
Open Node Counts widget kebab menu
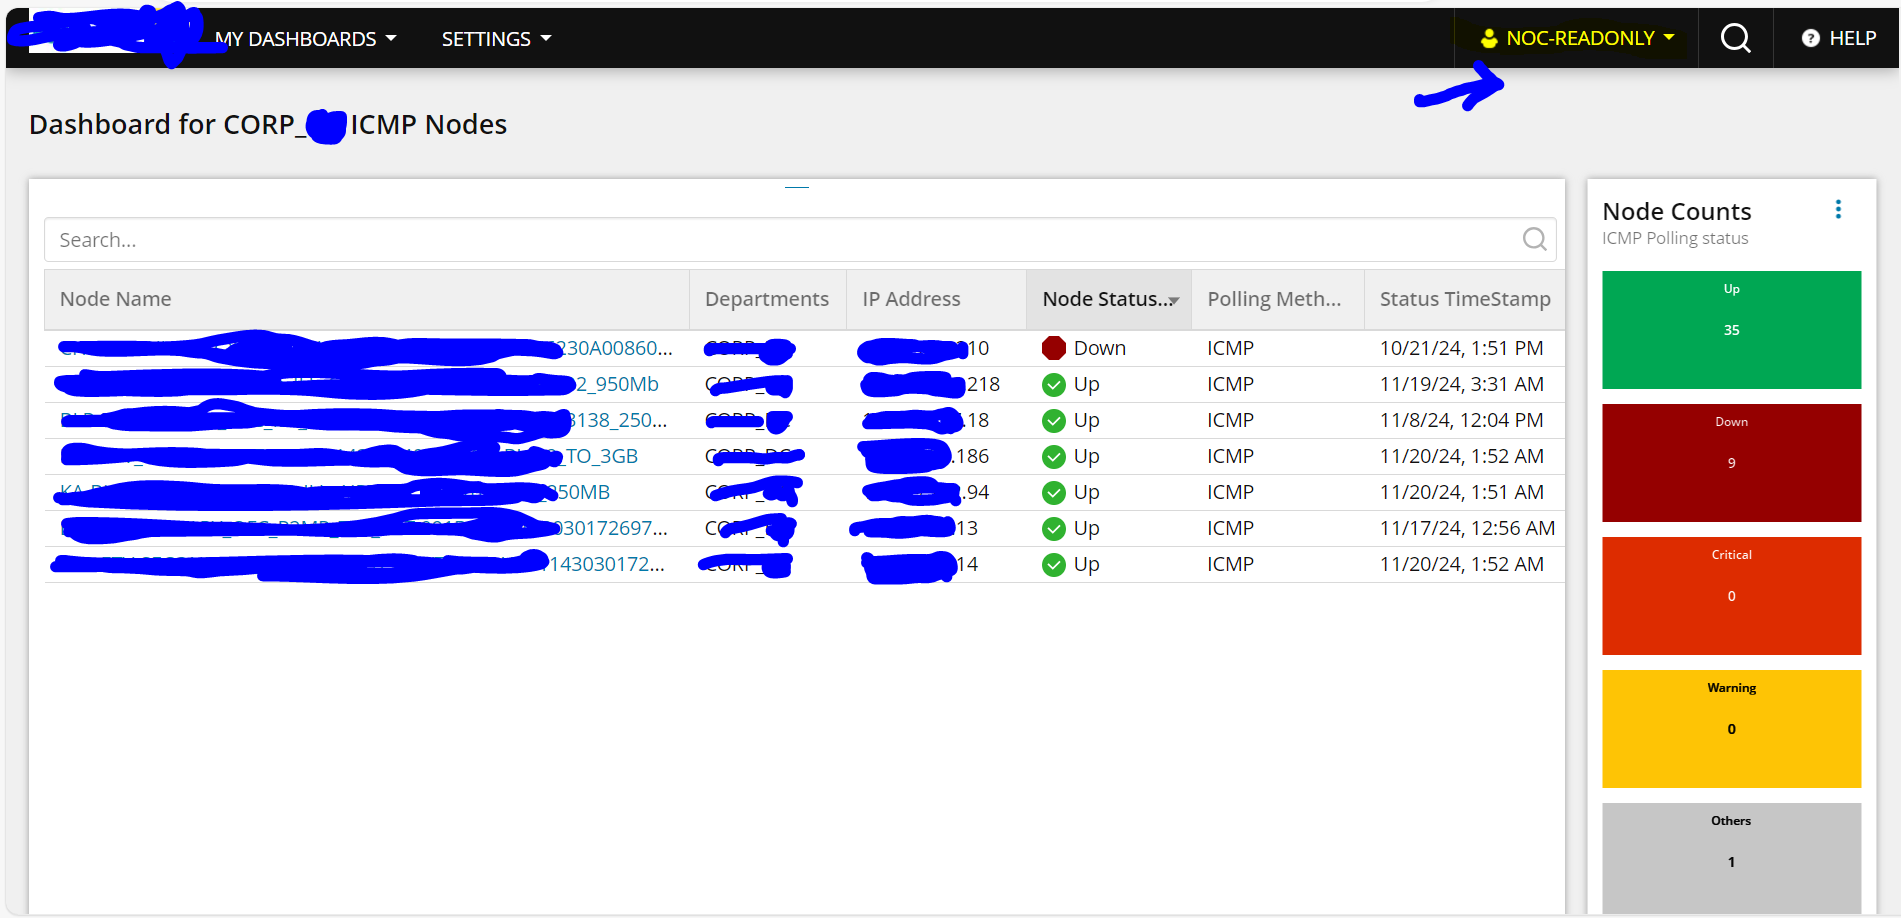pos(1838,209)
